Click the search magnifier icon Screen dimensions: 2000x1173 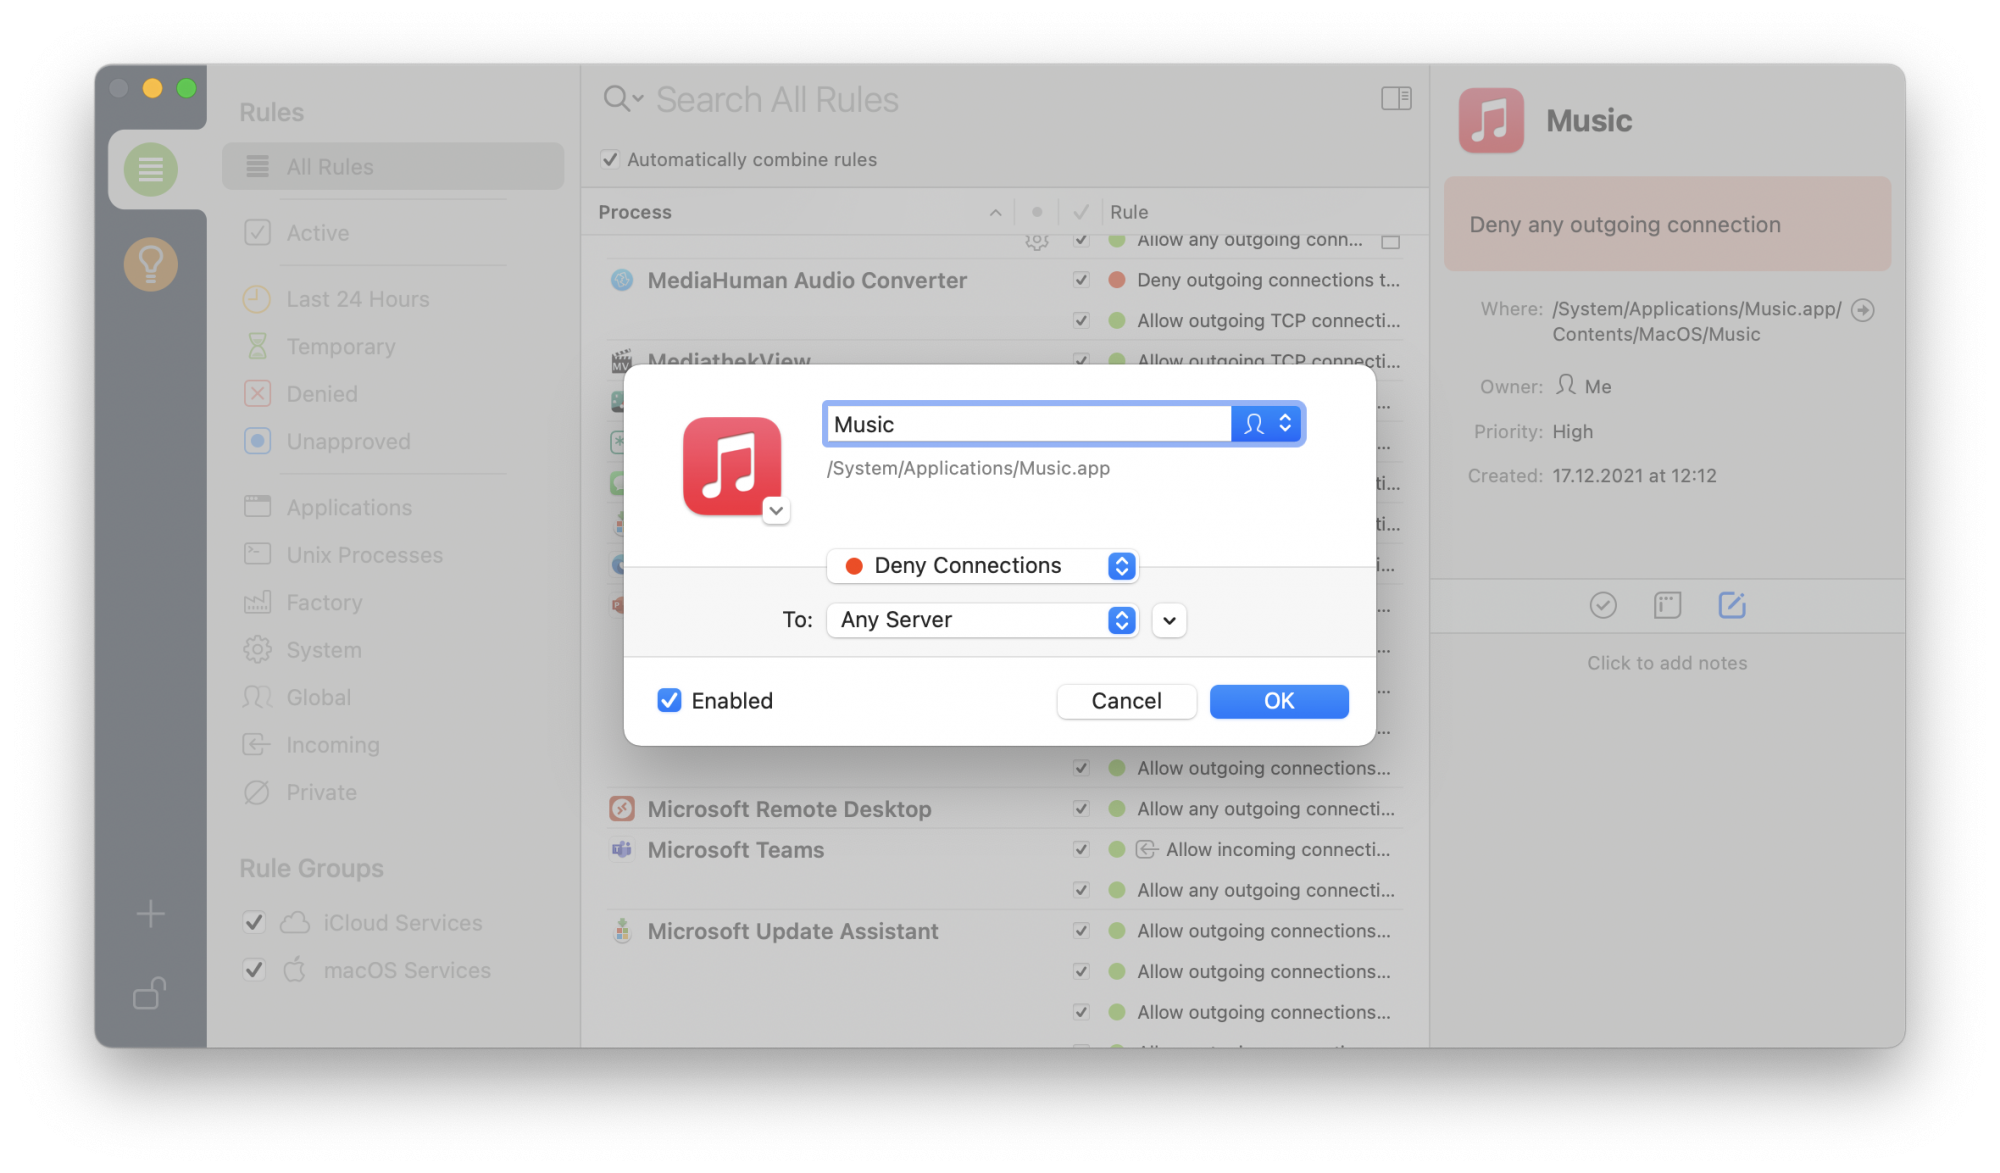[x=617, y=99]
